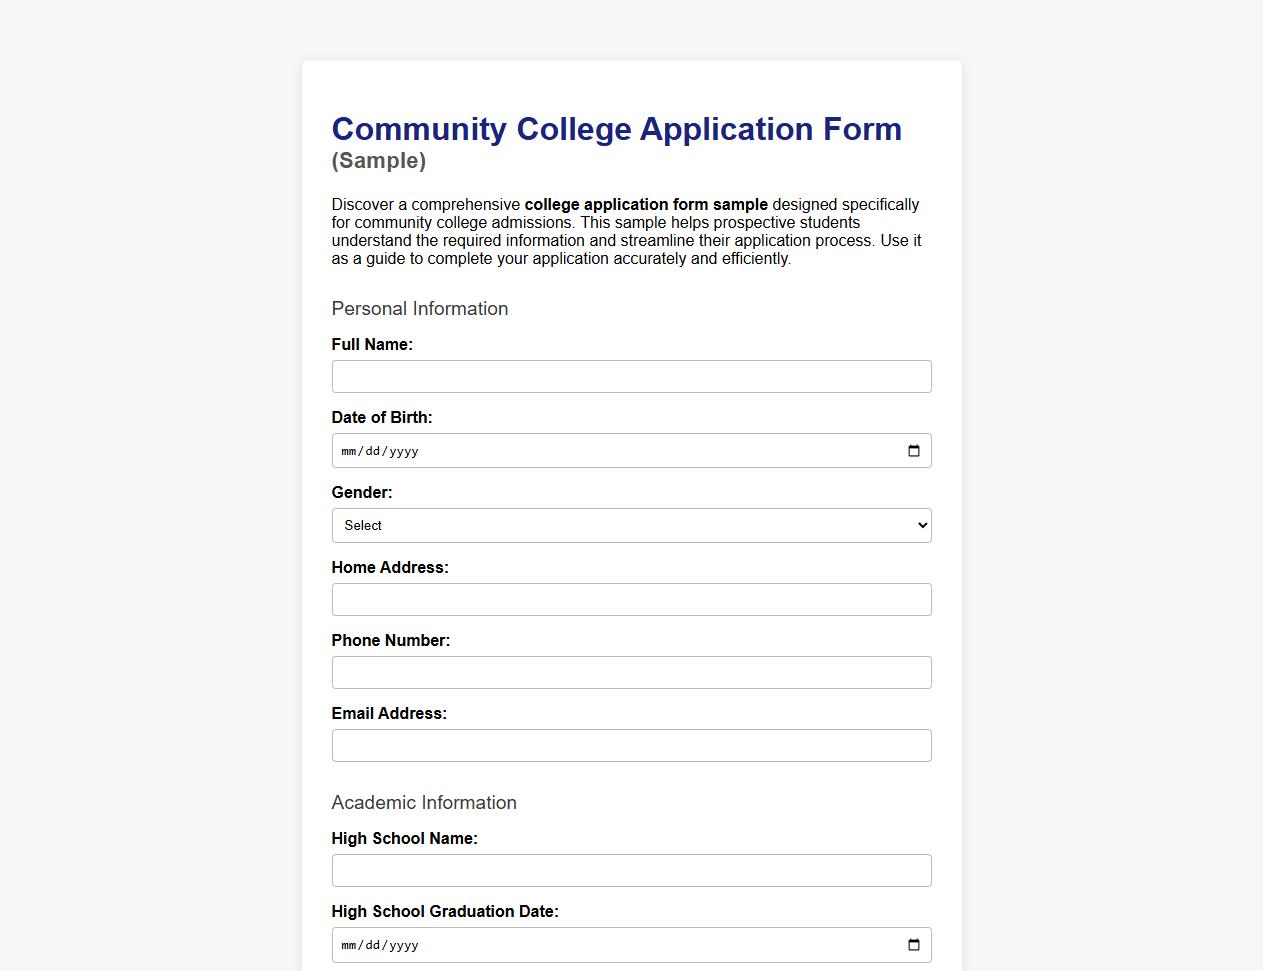Screen dimensions: 1263x971
Task: Open the graduation date calendar picker icon
Action: pos(912,944)
